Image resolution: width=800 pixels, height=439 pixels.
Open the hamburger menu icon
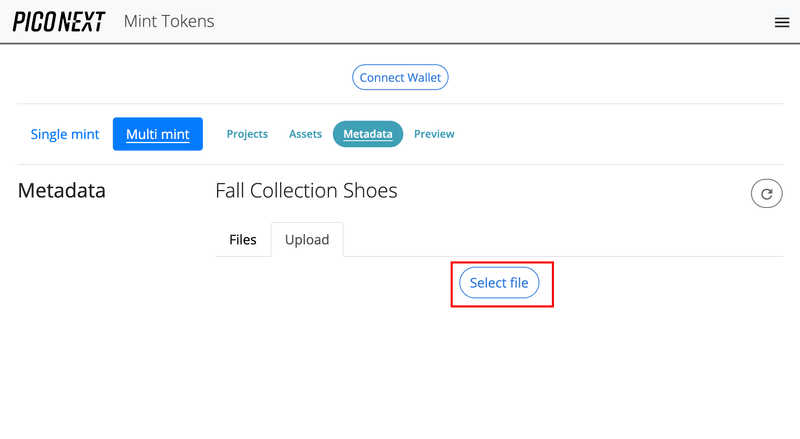pyautogui.click(x=782, y=22)
